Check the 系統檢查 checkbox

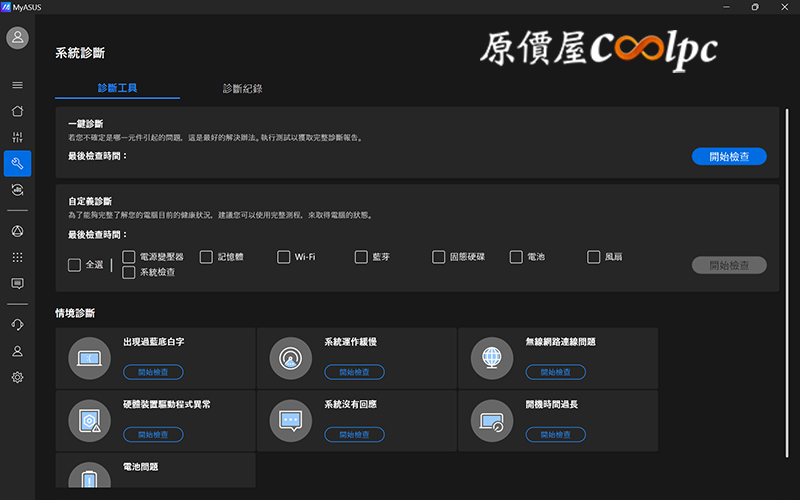[129, 272]
